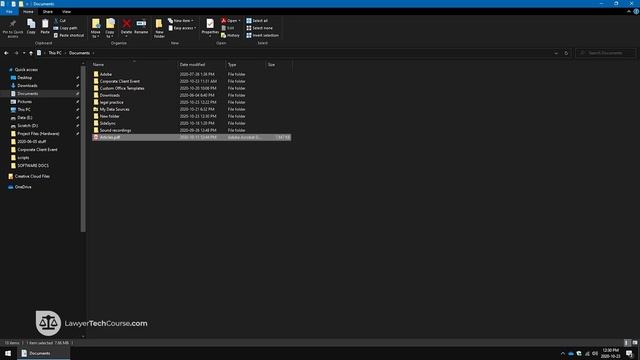Viewport: 640px width, 360px height.
Task: Click the Cut scissors command
Action: (60, 20)
